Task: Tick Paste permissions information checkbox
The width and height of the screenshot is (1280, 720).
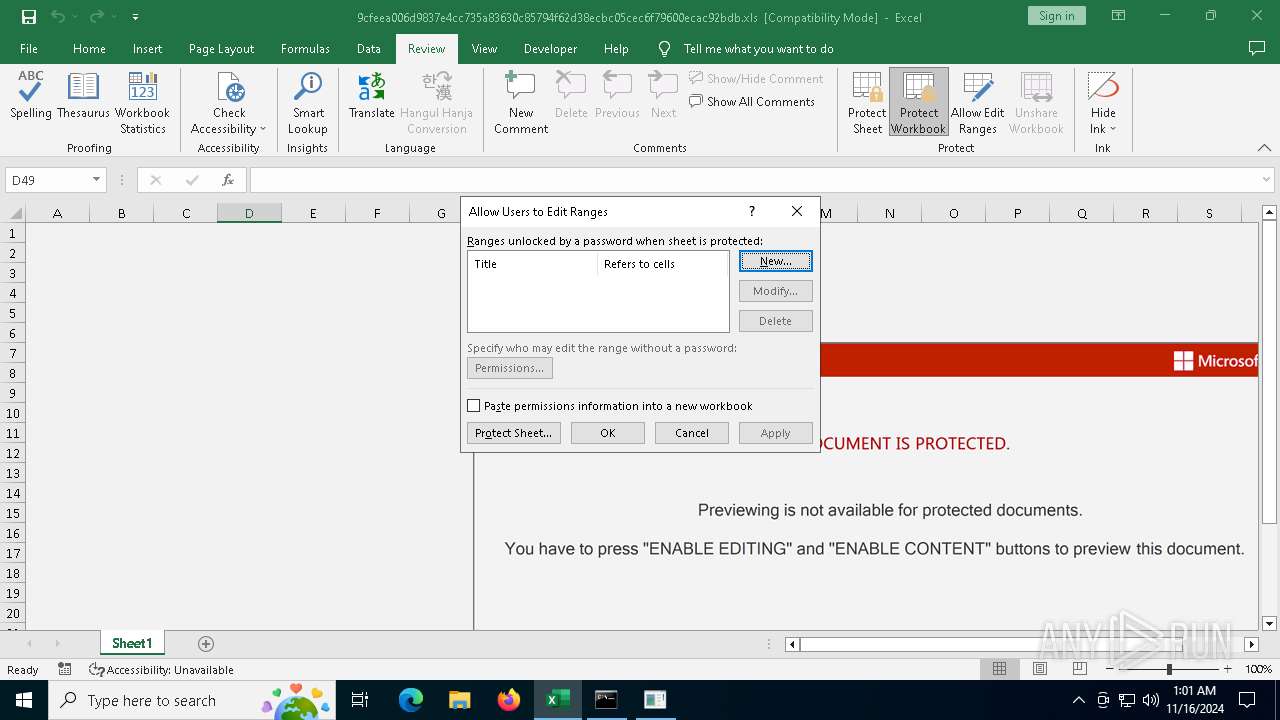Action: point(474,406)
